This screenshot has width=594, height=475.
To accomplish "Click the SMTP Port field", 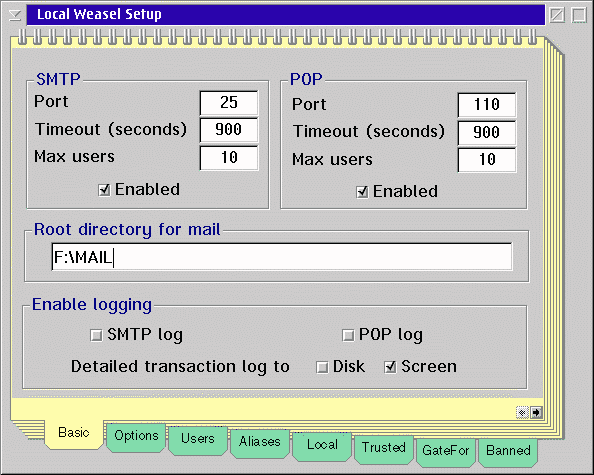I will coord(229,103).
